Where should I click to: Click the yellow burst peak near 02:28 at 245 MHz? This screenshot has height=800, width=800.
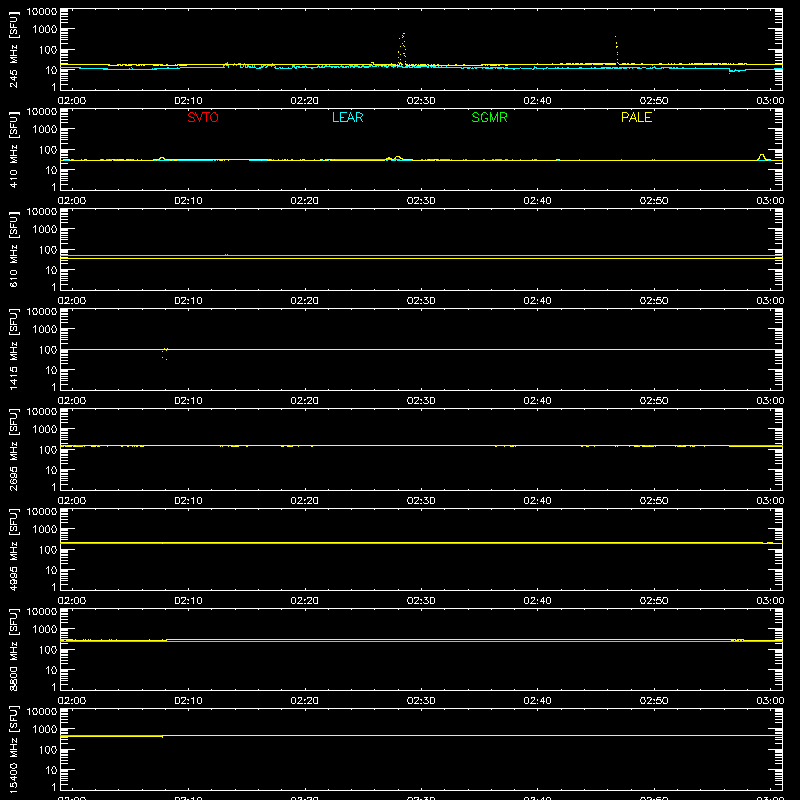(402, 48)
